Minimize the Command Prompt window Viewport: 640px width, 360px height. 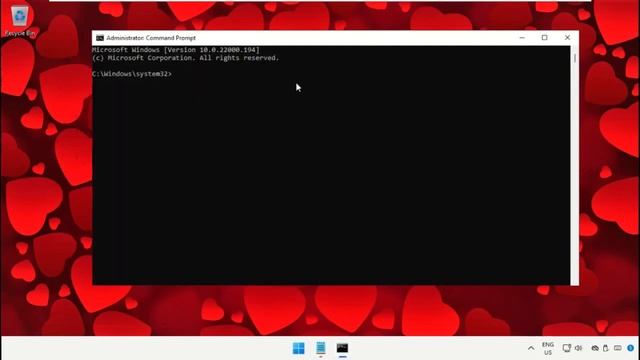[x=522, y=38]
